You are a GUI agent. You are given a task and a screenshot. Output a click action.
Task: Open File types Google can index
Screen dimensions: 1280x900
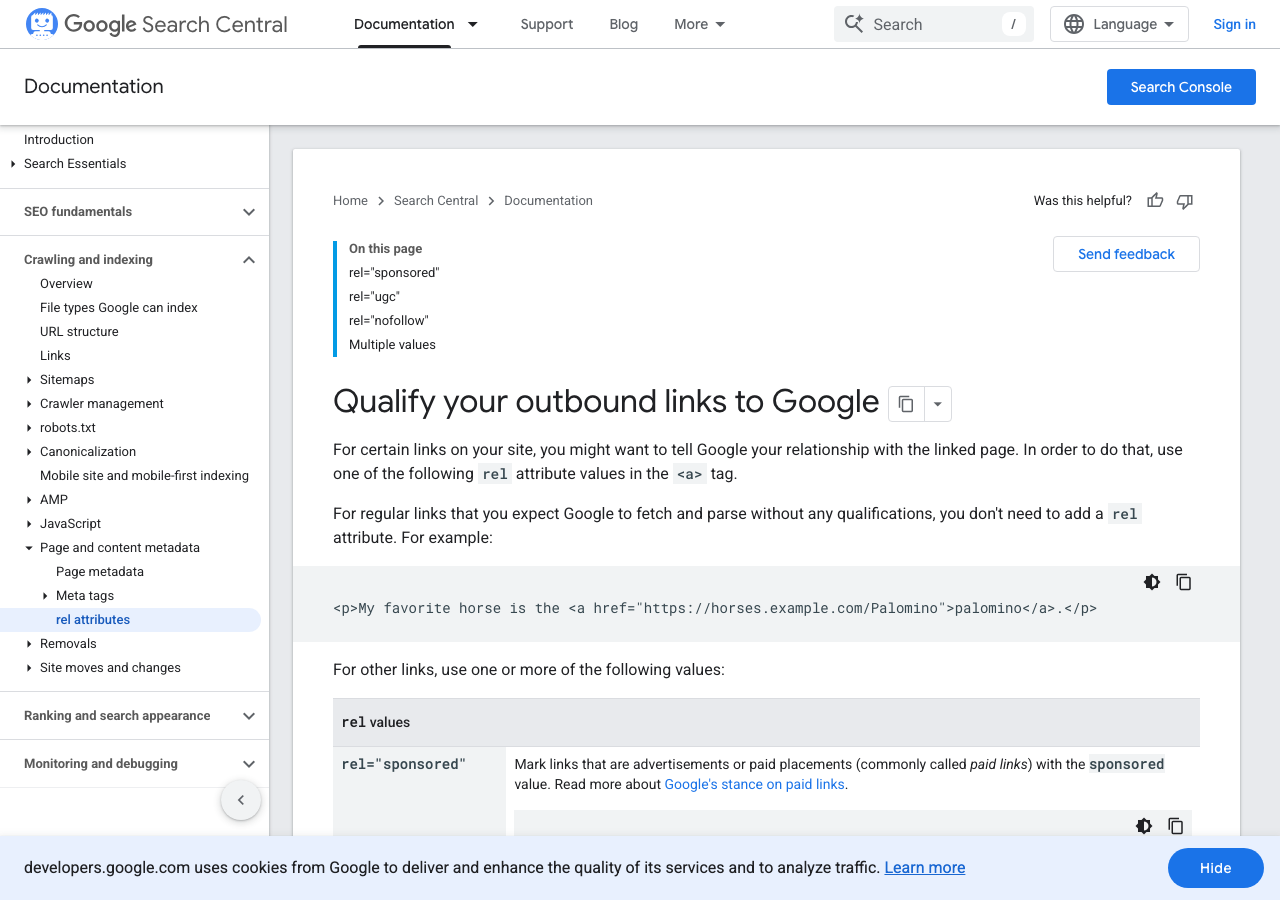click(x=119, y=308)
